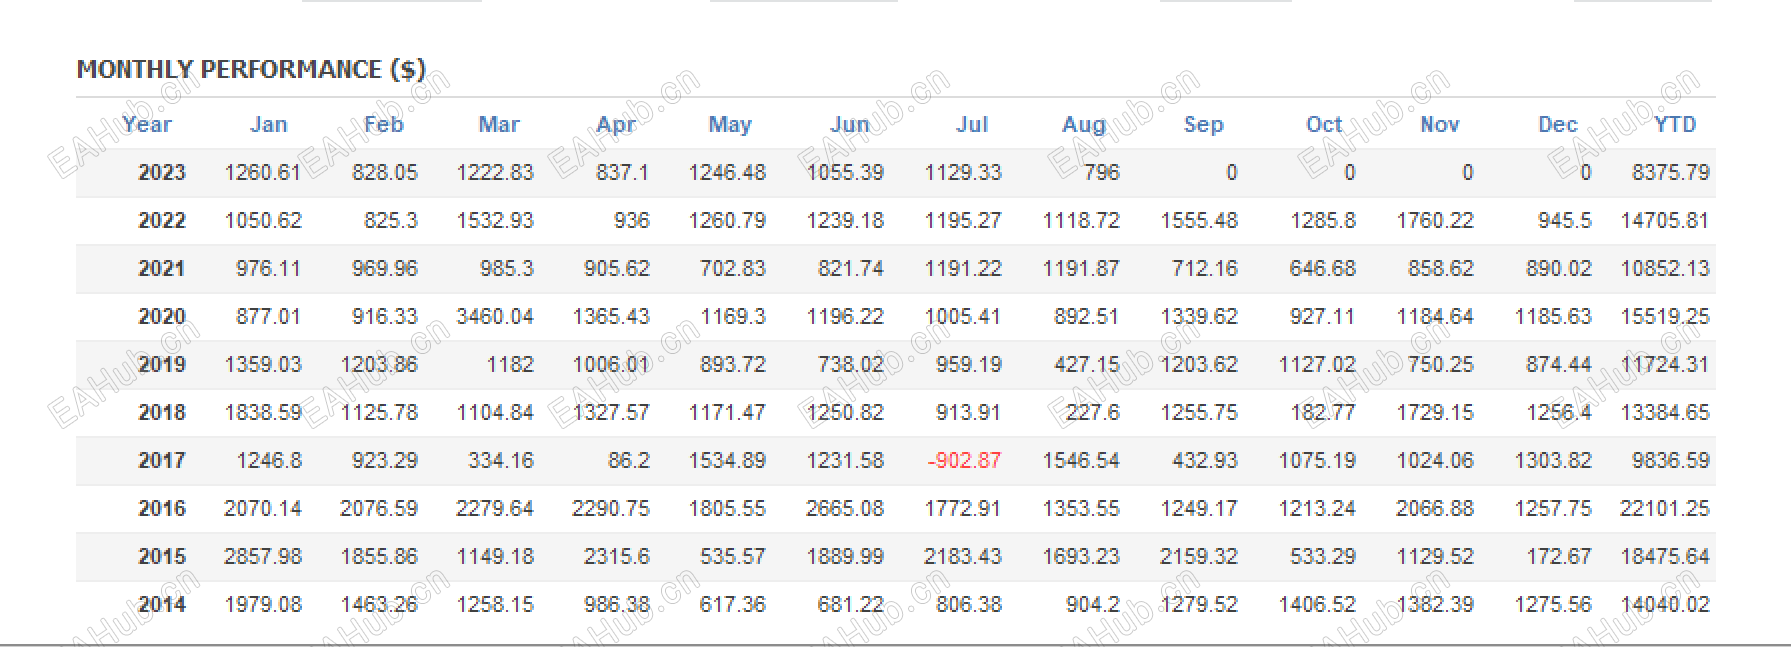
Task: Click the Jan column header
Action: 268,124
